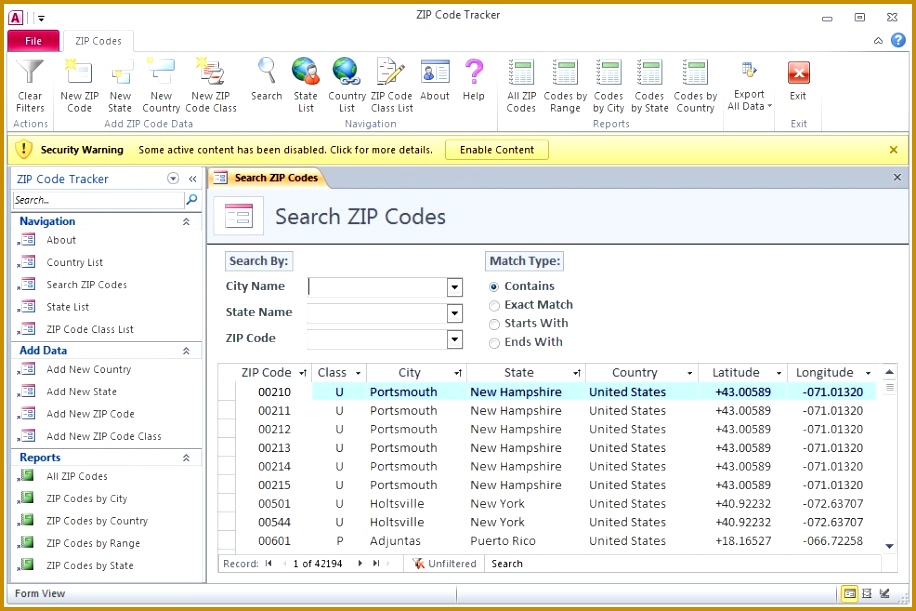Click the Adjuntas city cell
916x611 pixels.
point(395,541)
